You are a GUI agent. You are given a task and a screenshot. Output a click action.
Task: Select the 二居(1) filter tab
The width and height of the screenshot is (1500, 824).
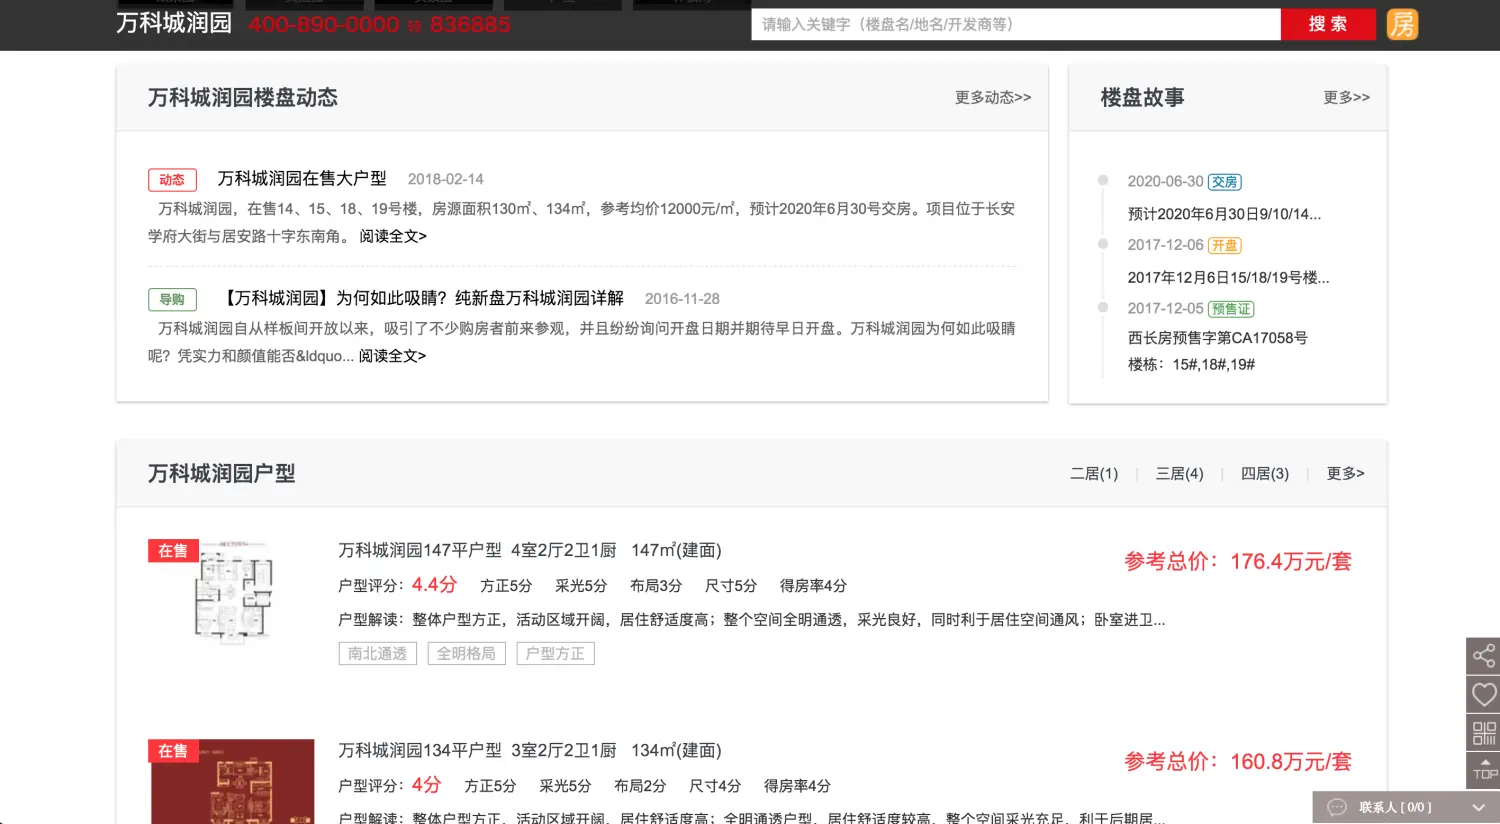pos(1094,473)
